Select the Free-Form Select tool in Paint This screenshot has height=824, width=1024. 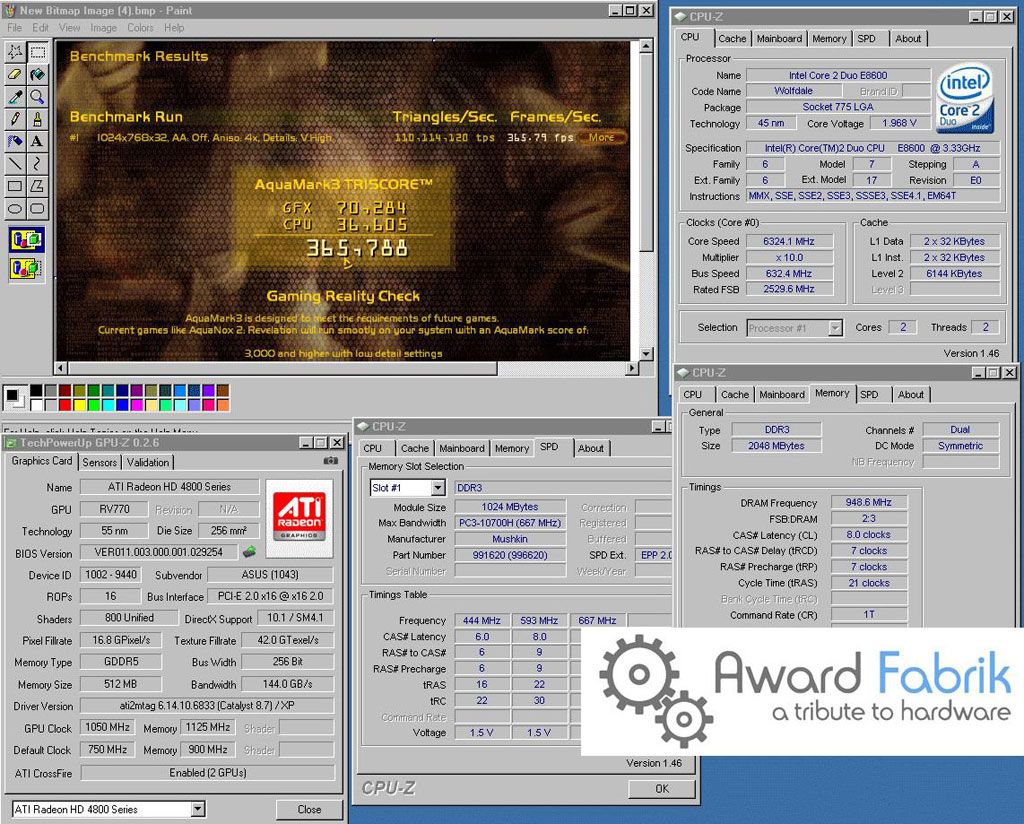[14, 52]
